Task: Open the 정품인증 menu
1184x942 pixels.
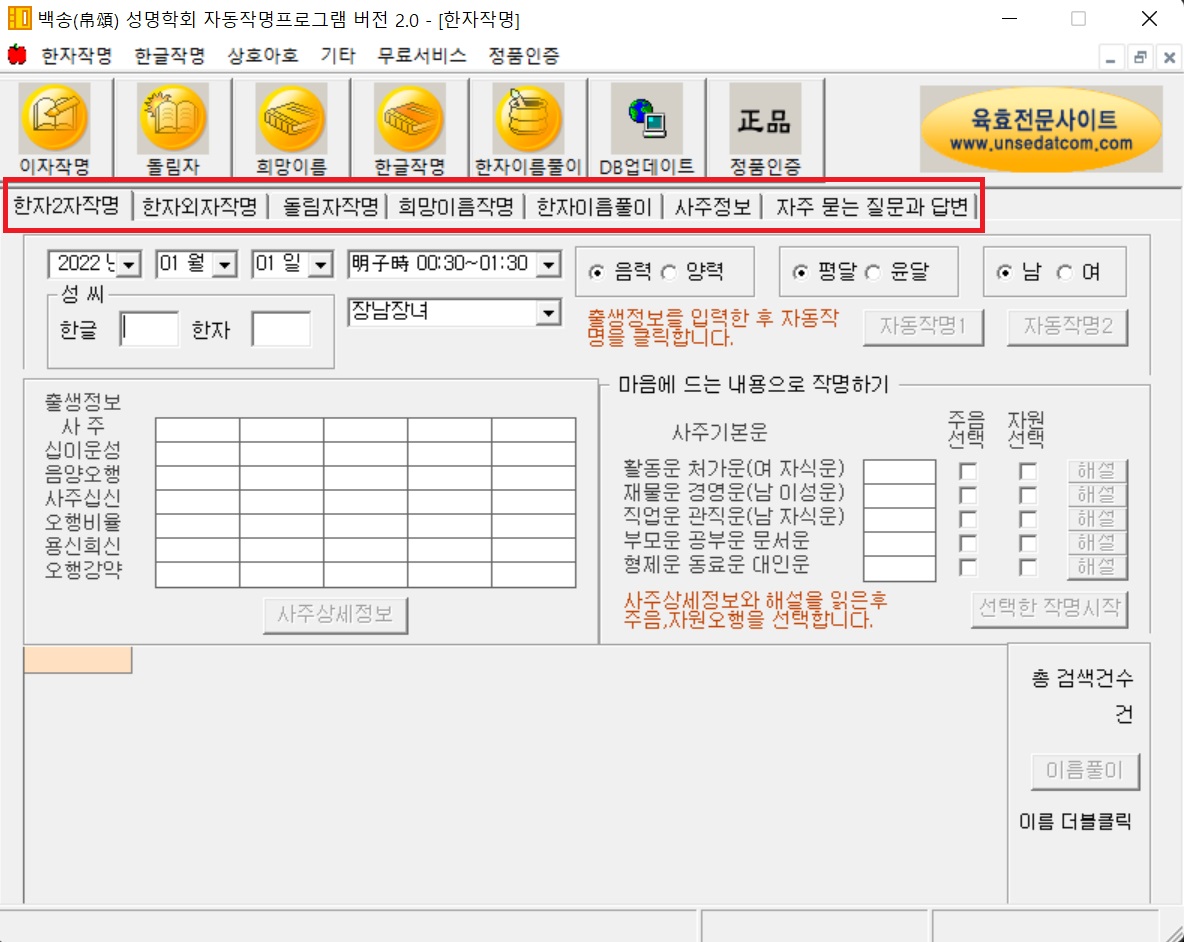Action: click(x=524, y=55)
